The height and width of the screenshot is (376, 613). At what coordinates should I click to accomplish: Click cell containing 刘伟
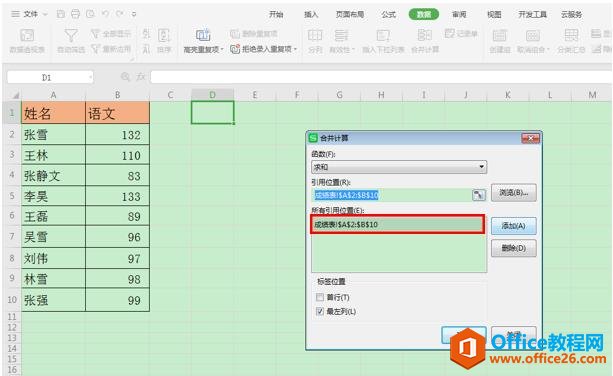pos(53,258)
